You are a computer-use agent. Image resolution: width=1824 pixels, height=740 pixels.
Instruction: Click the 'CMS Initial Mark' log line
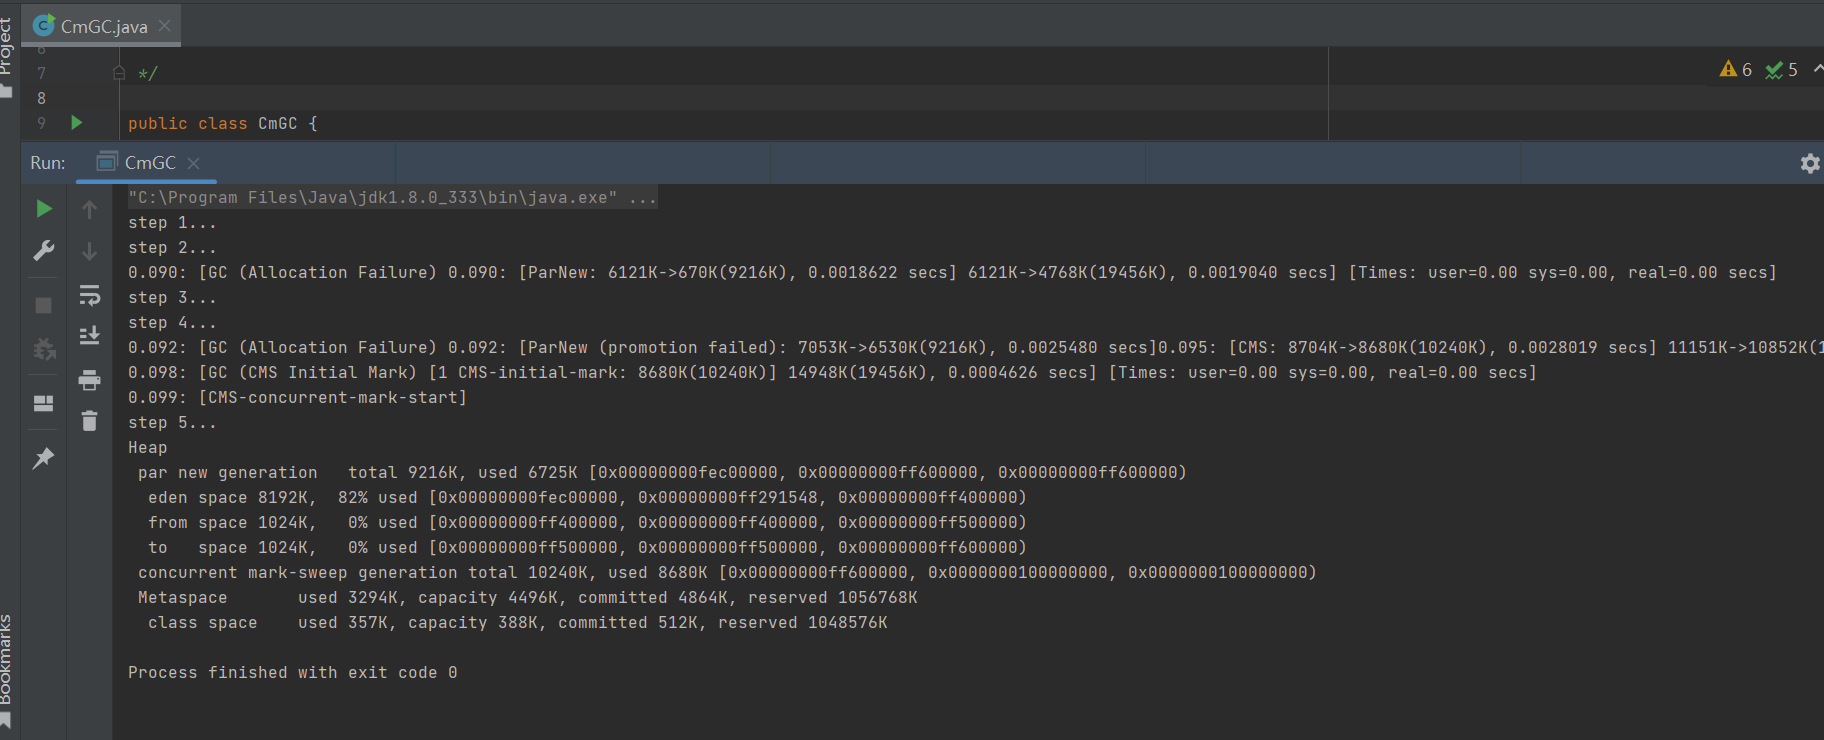[832, 373]
